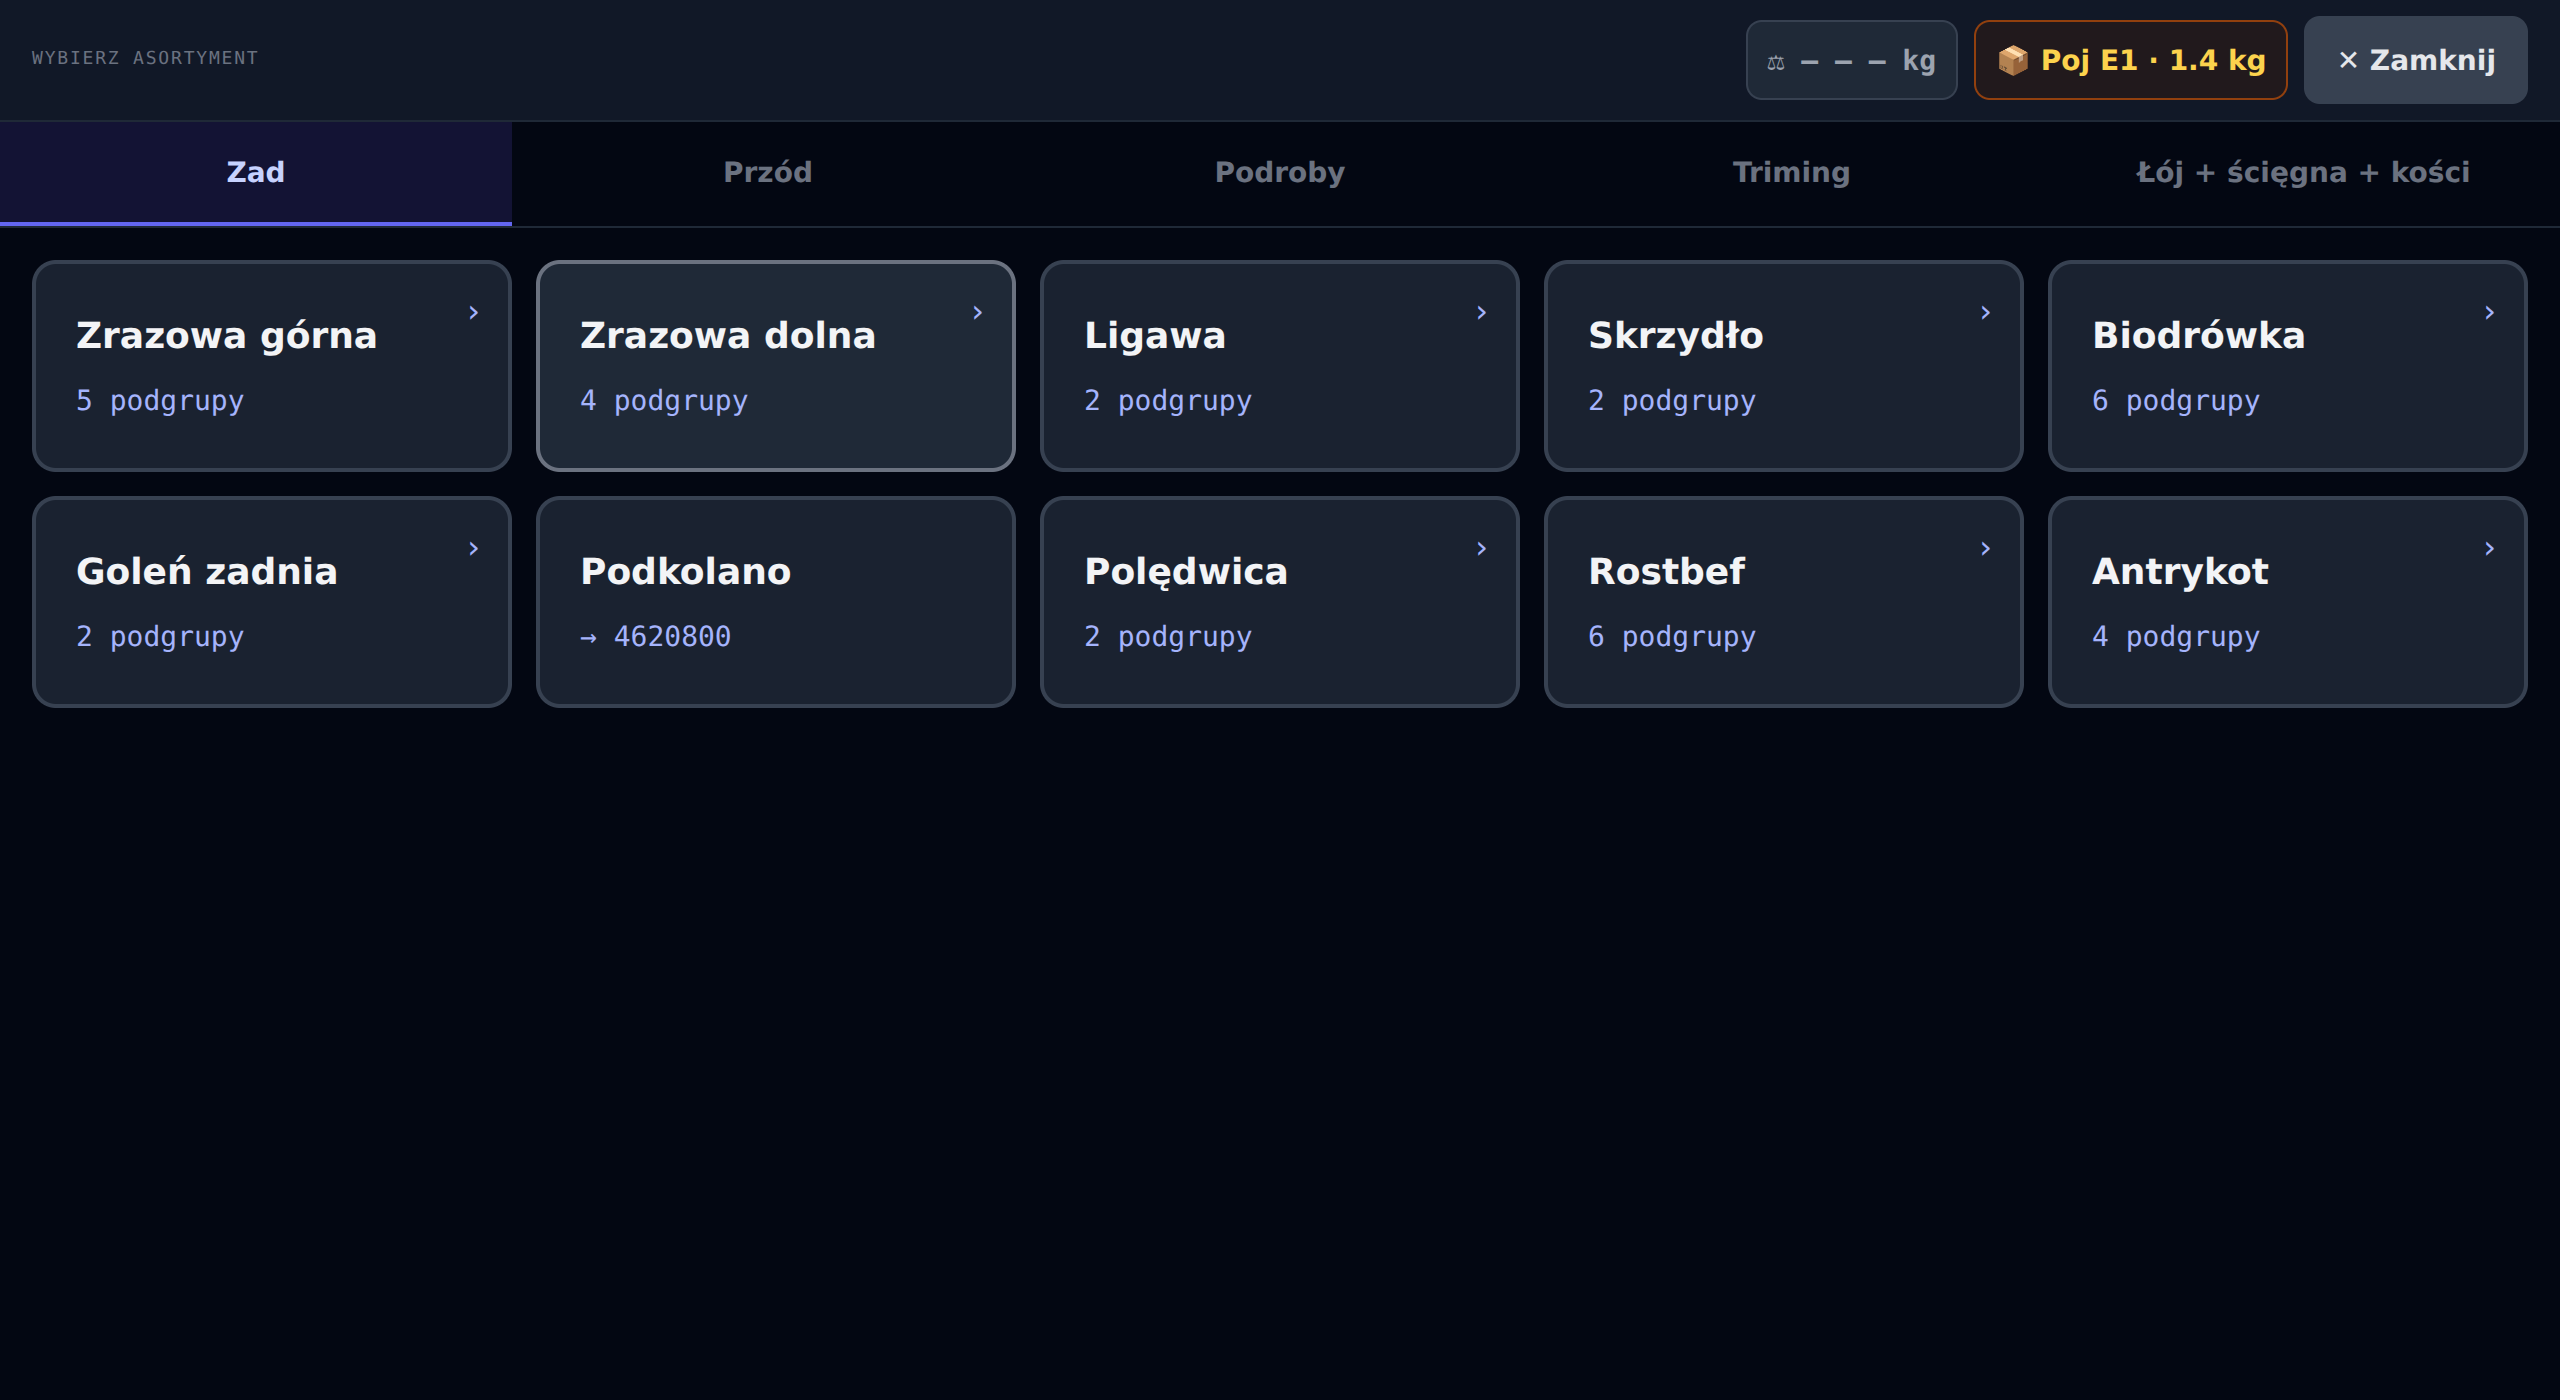Click '5 podgrupy' under Zrazowa górna
Image resolution: width=2560 pixels, height=1400 pixels.
point(160,401)
